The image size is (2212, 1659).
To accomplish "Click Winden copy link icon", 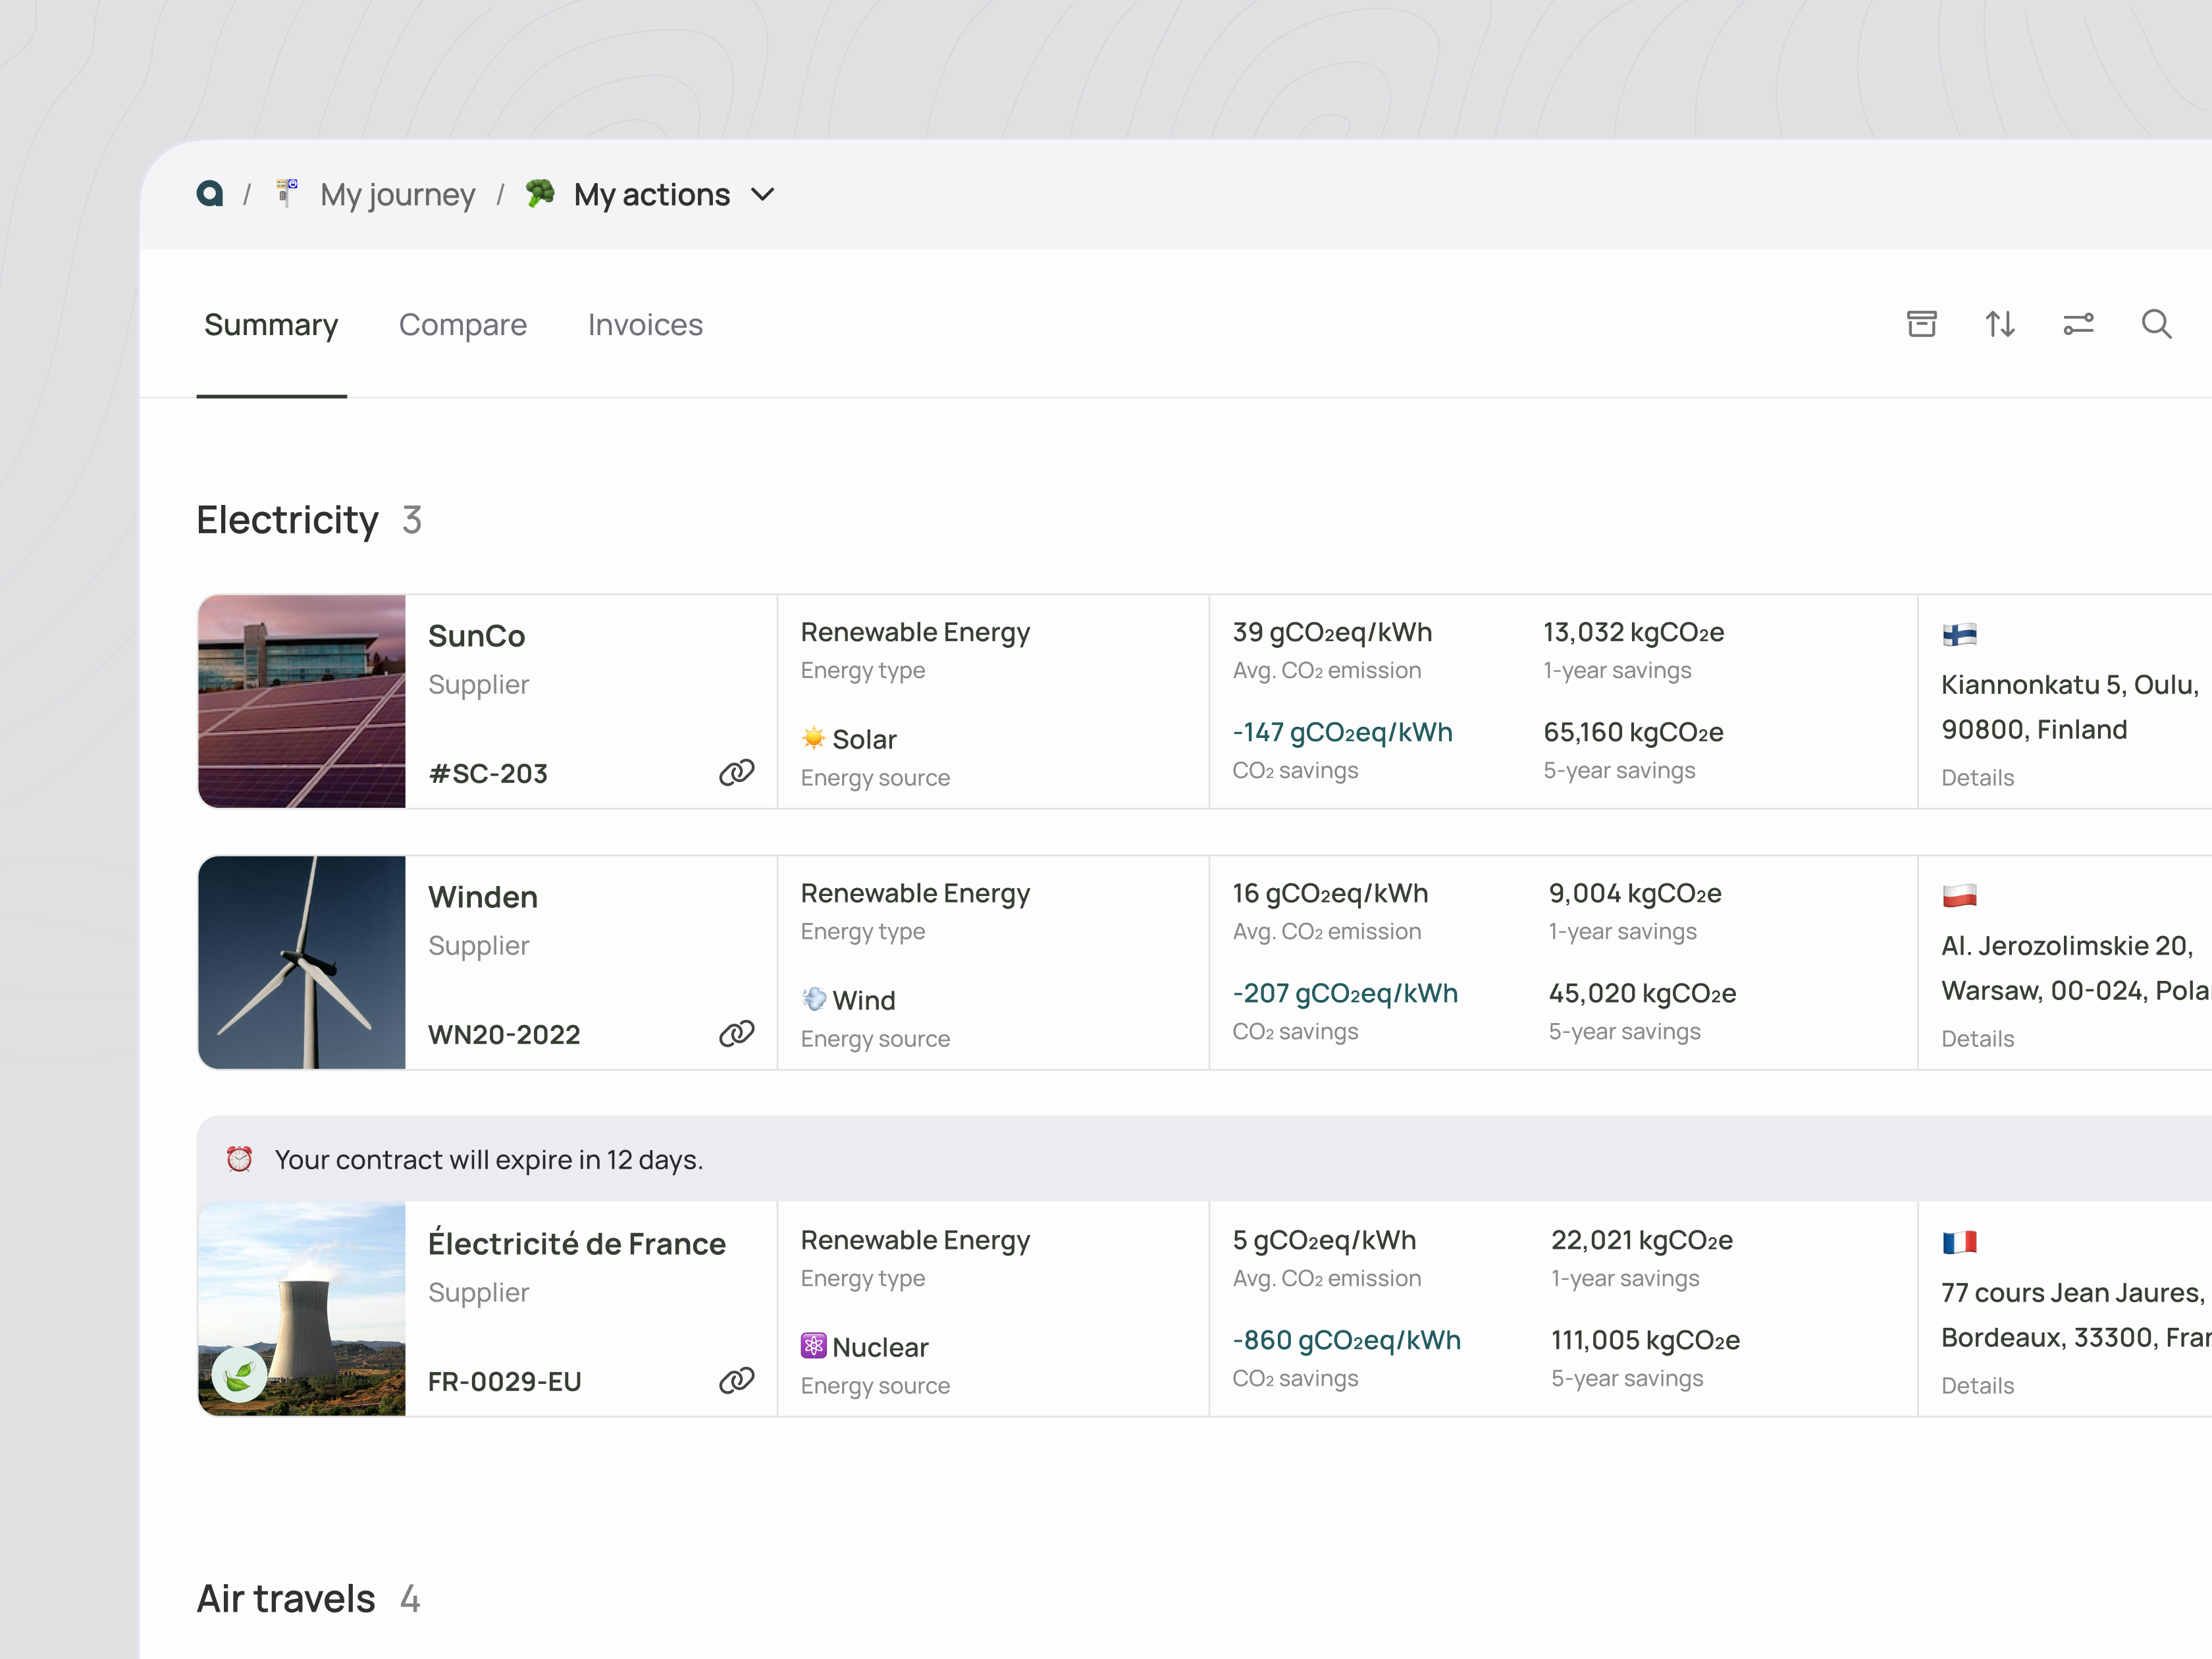I will click(737, 1033).
